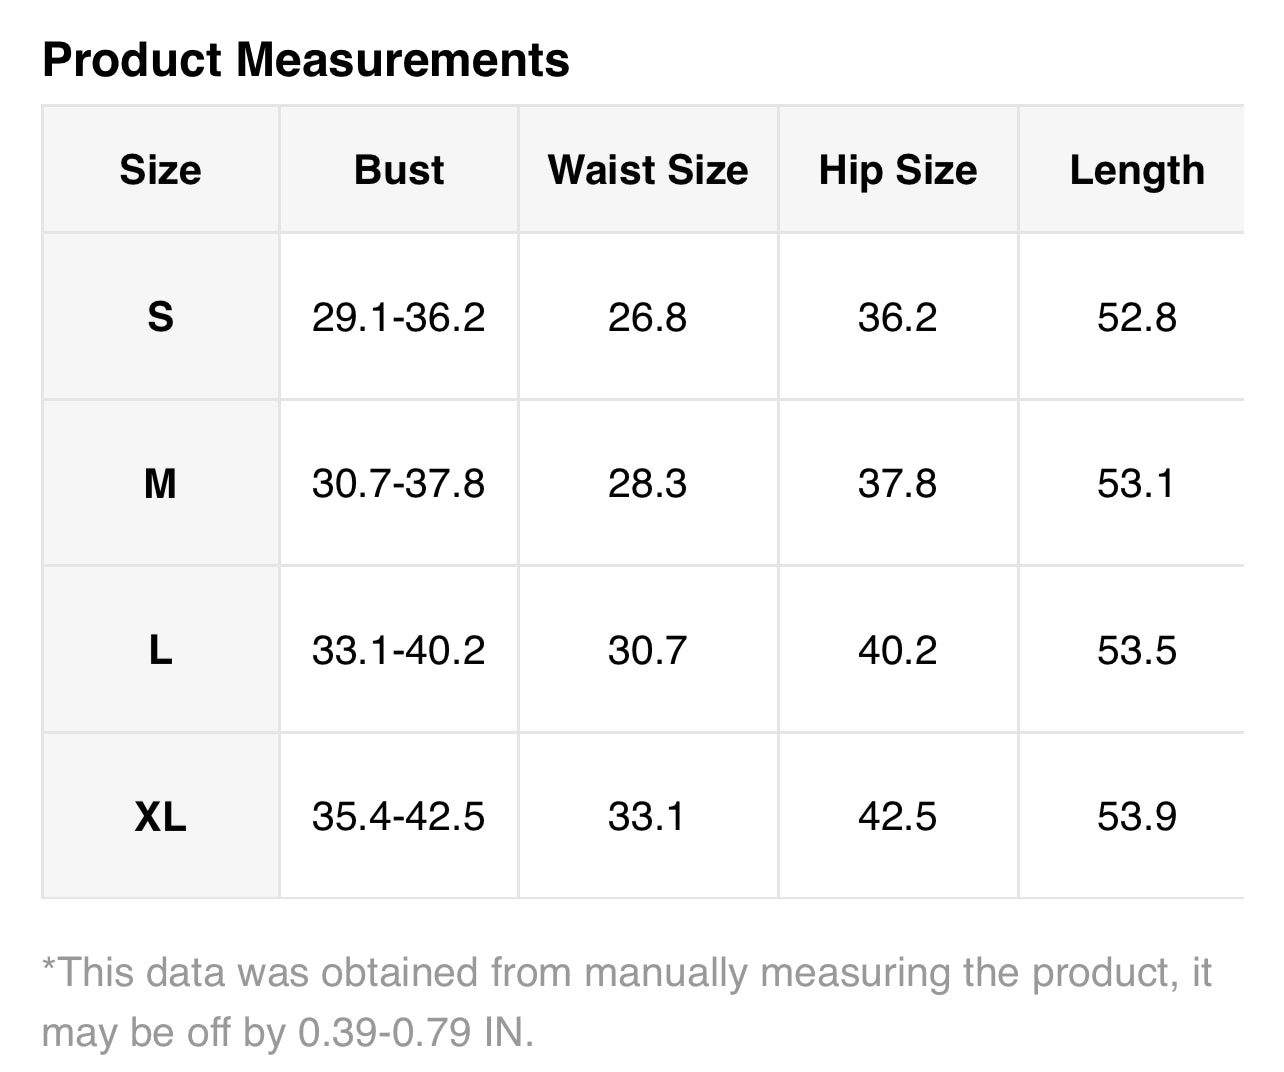Select the L size row label

click(x=160, y=651)
